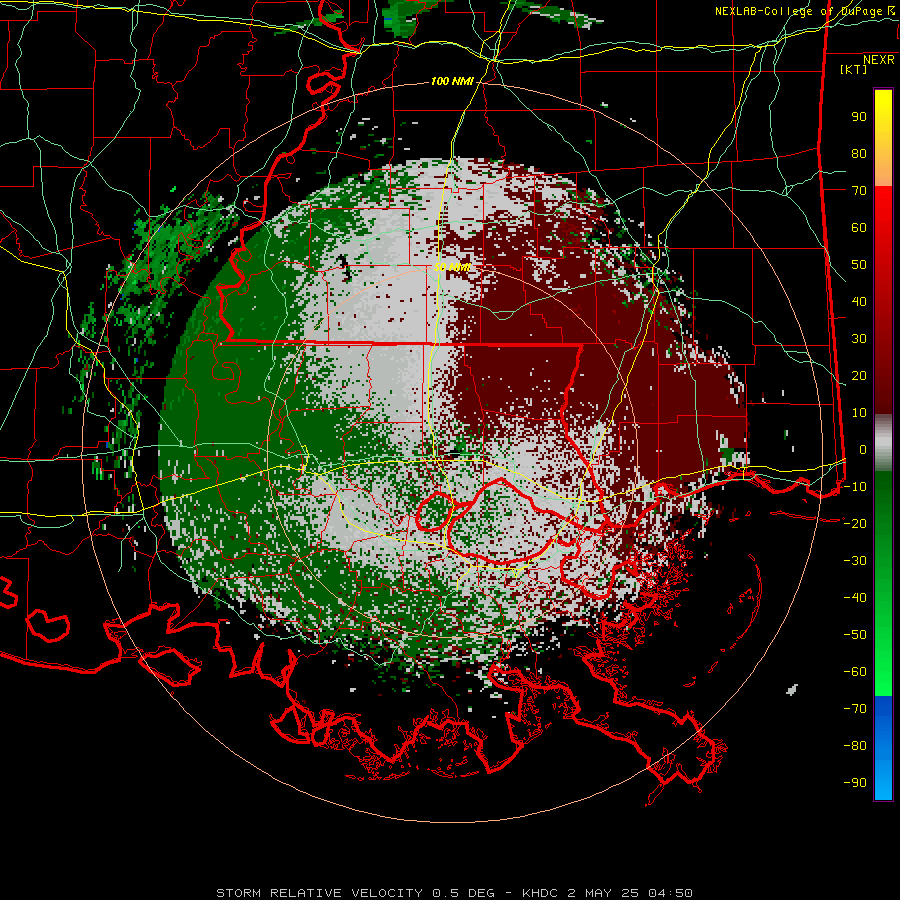Click the -20 value on the velocity scale
The width and height of the screenshot is (900, 900).
click(x=855, y=523)
